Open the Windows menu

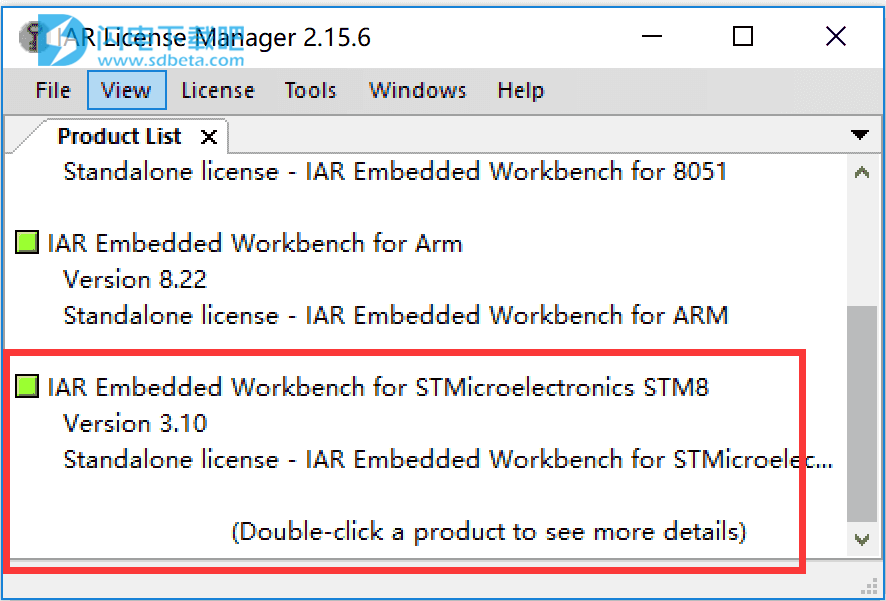coord(417,90)
